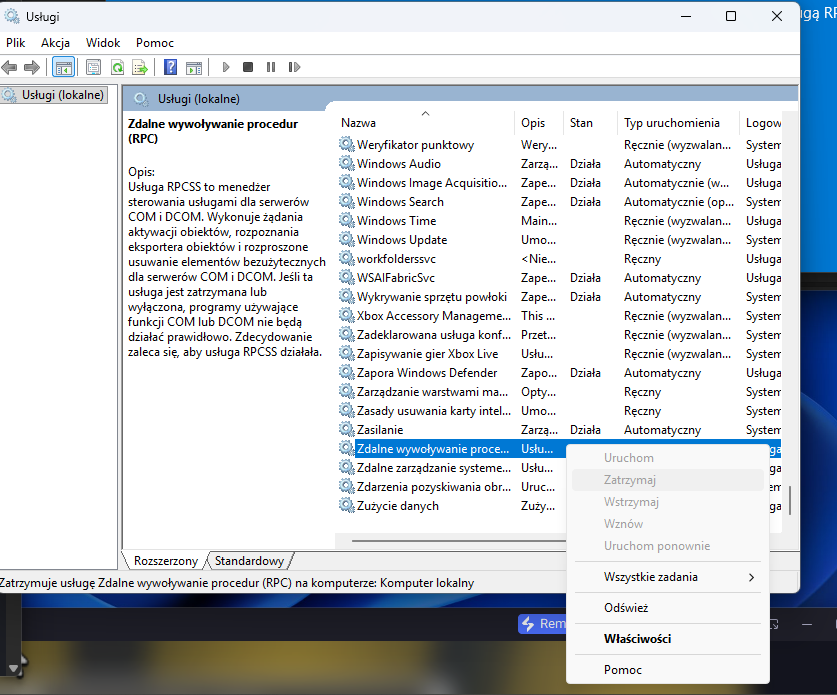Select the Windows Image Acquisition service row
837x695 pixels.
tap(559, 183)
